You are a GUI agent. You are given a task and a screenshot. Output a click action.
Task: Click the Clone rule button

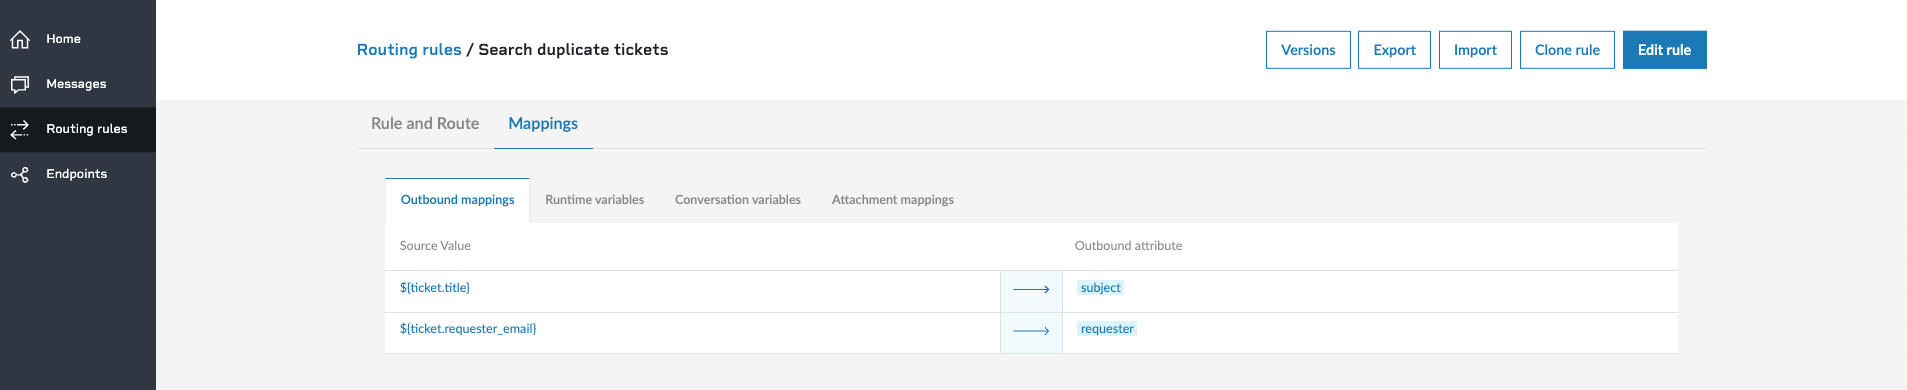[1567, 50]
